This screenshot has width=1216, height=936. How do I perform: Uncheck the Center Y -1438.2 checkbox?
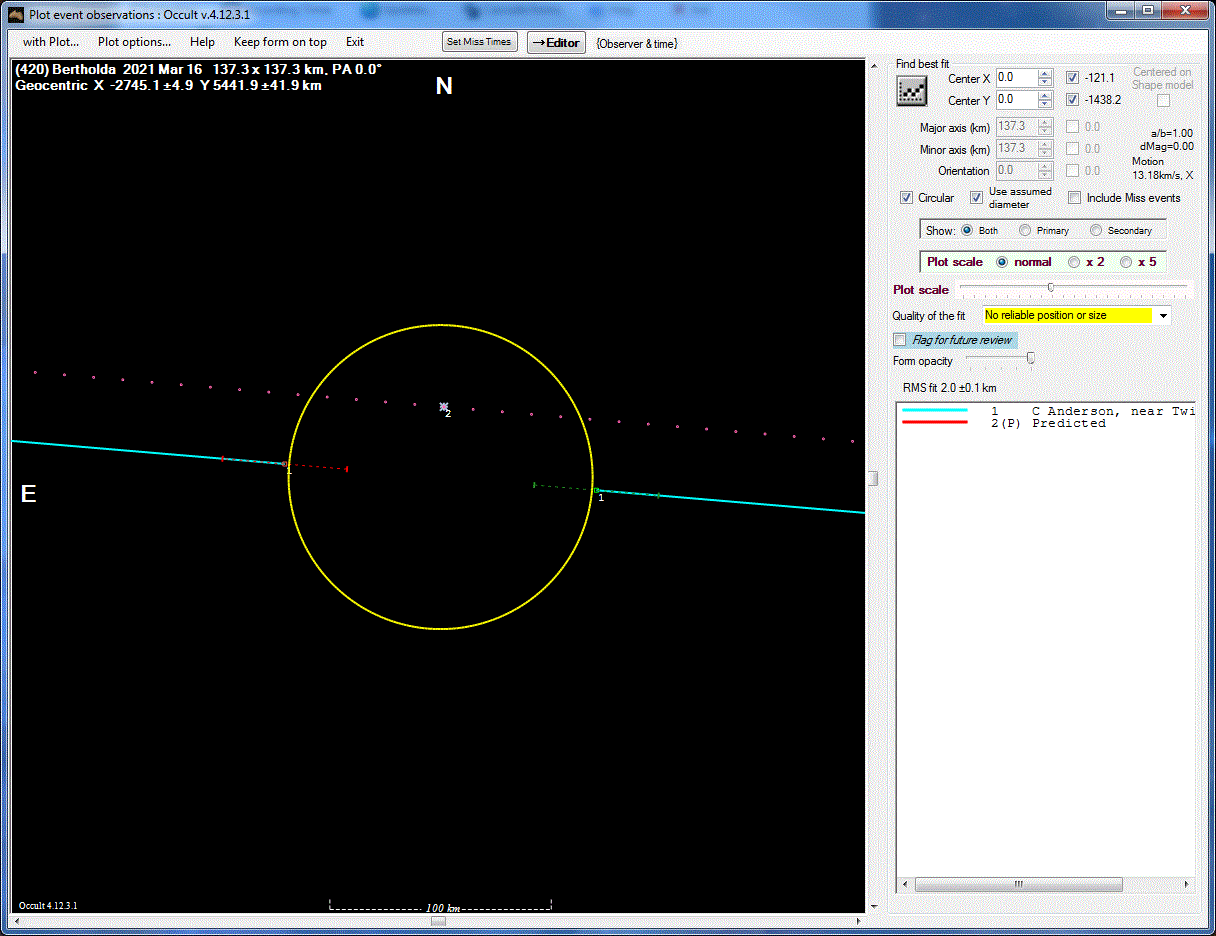coord(1072,100)
